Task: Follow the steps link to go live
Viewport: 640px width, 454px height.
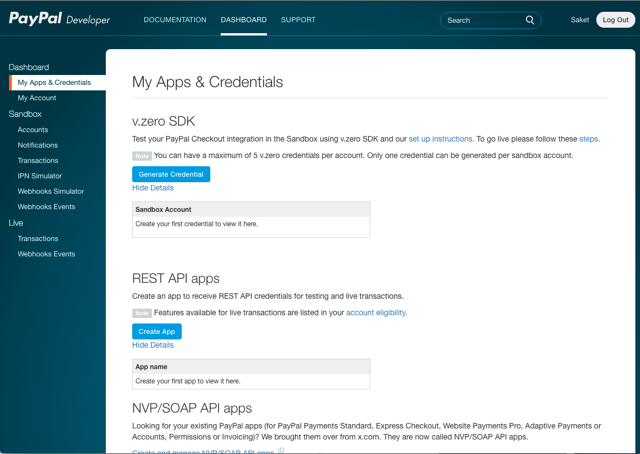Action: [589, 139]
